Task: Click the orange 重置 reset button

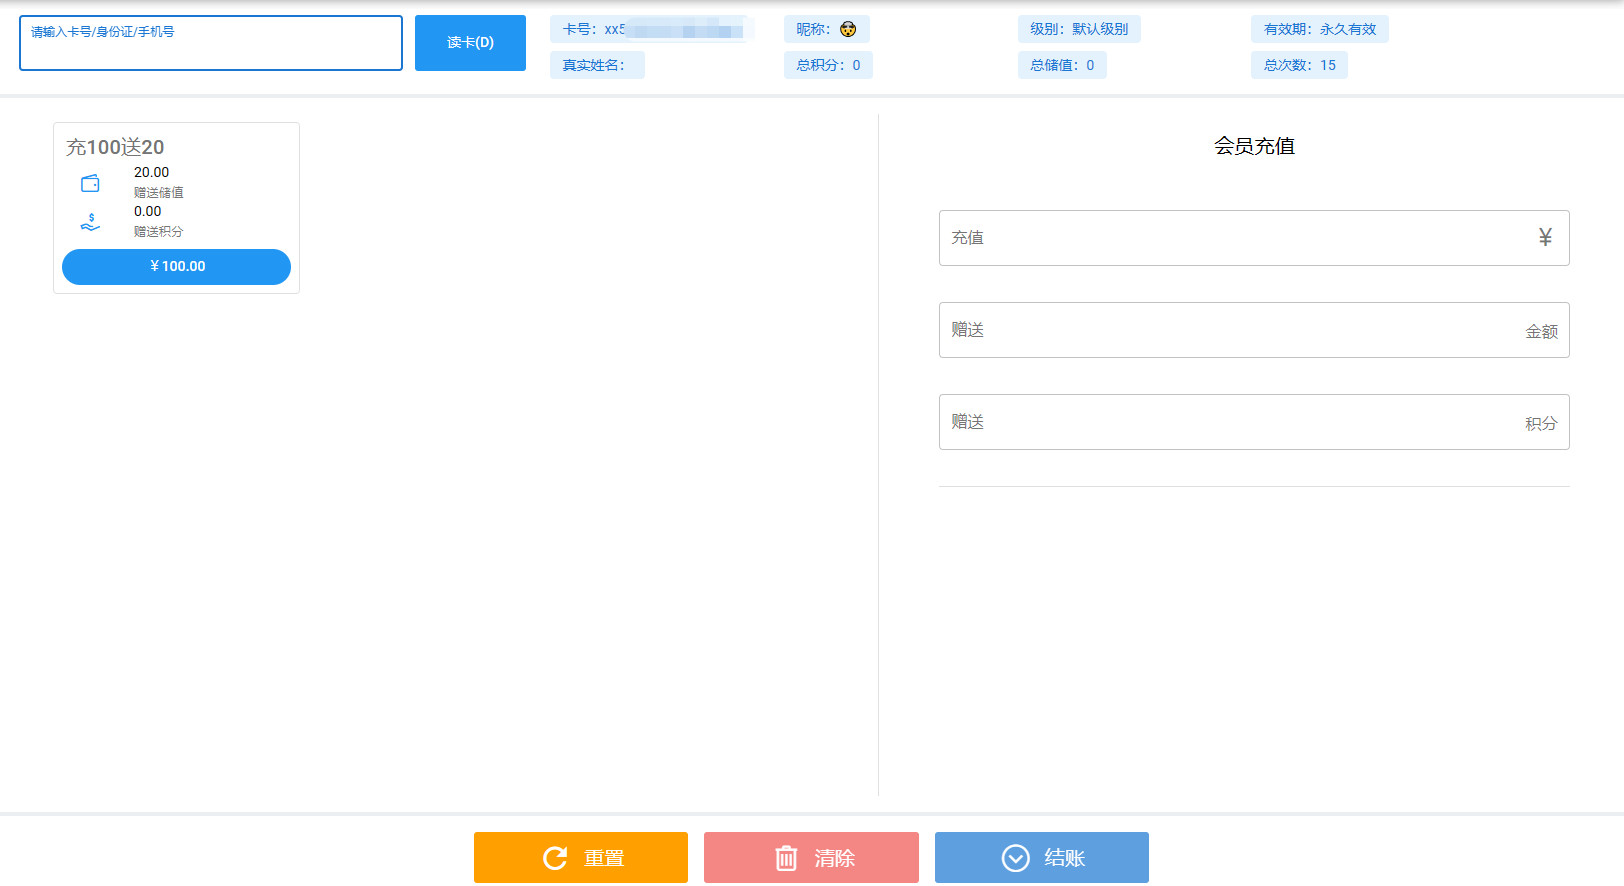Action: click(x=581, y=858)
